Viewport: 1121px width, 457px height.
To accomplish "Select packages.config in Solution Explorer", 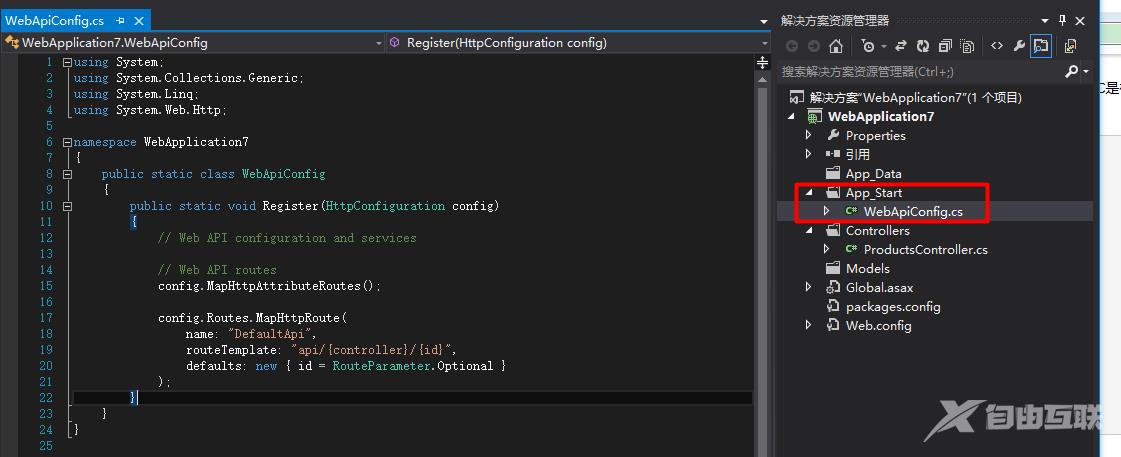I will tap(892, 307).
